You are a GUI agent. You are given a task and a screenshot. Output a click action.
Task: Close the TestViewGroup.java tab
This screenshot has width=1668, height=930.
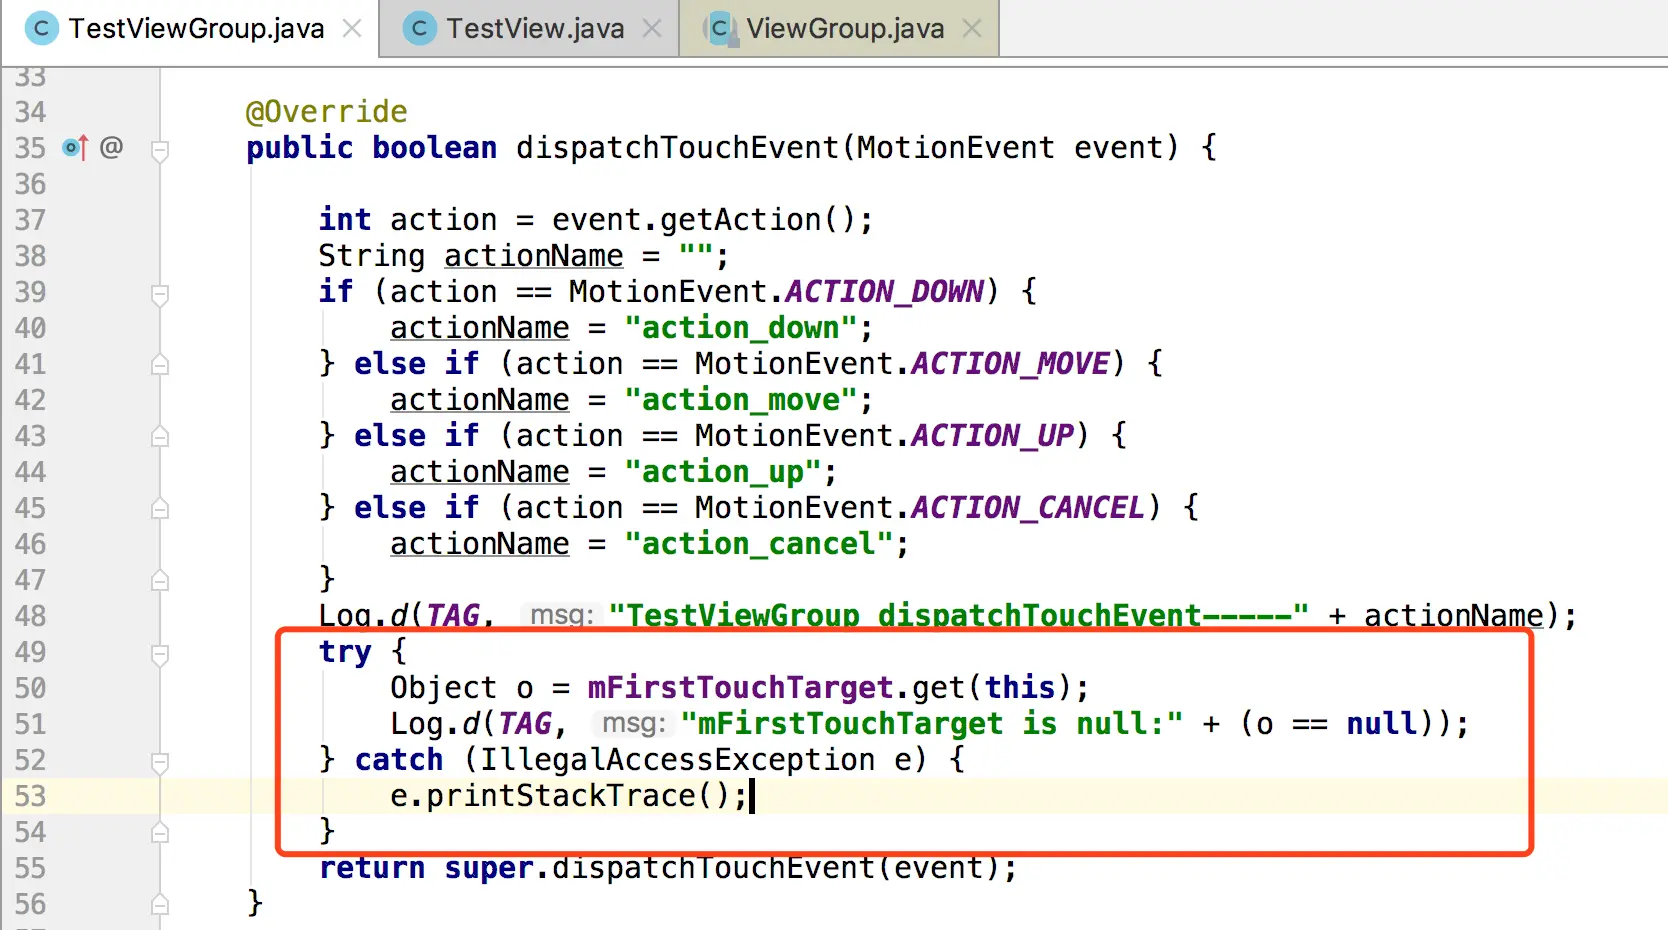point(352,28)
